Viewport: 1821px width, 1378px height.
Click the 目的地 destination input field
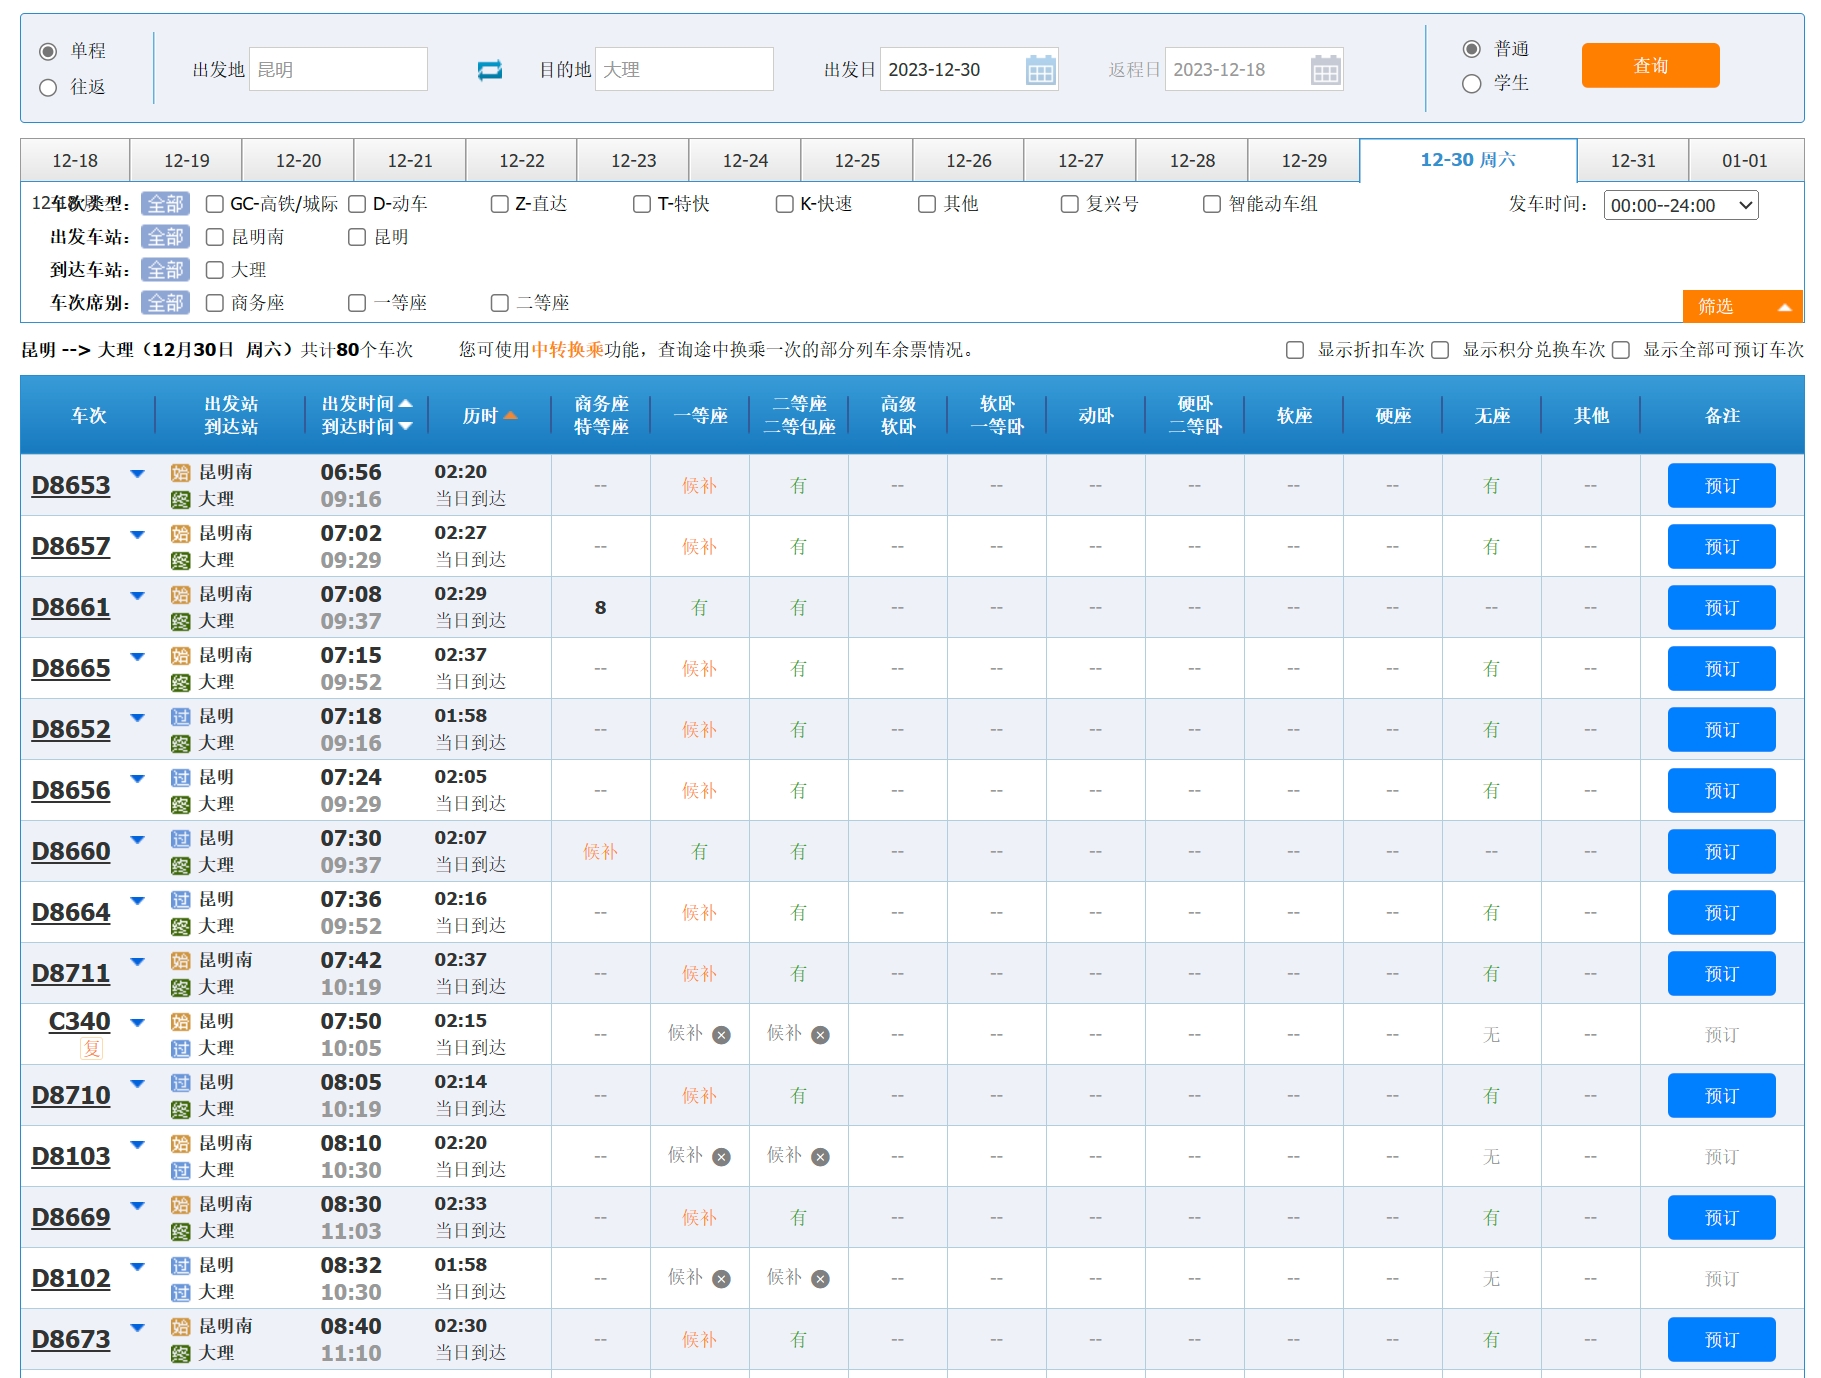click(x=684, y=70)
